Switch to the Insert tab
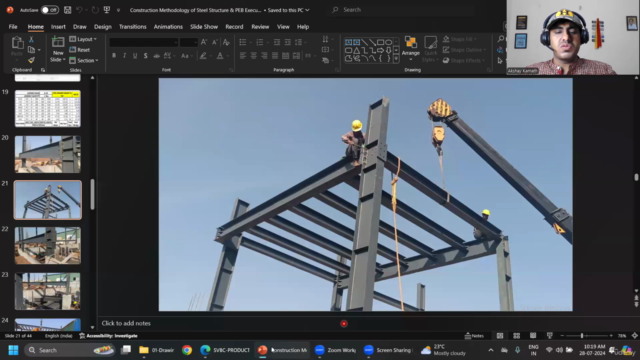 click(58, 27)
